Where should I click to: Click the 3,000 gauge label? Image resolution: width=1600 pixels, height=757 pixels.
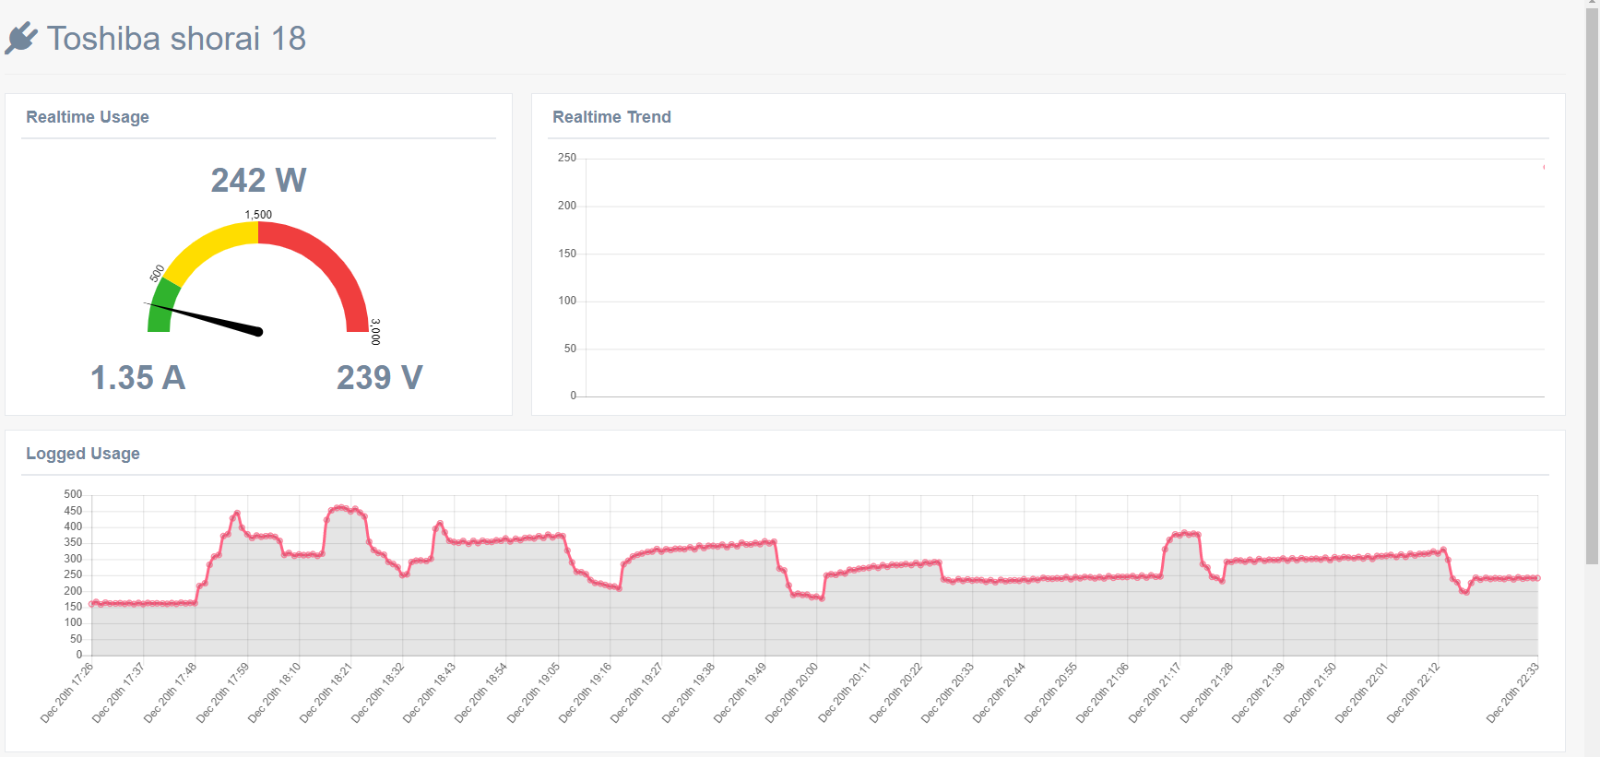pyautogui.click(x=375, y=332)
